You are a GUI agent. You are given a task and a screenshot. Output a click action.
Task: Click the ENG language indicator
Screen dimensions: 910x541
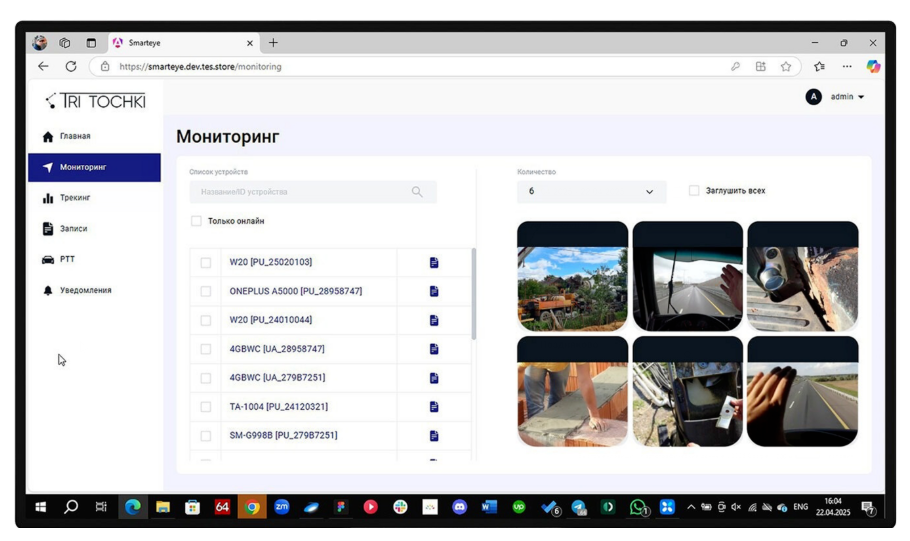pos(801,507)
